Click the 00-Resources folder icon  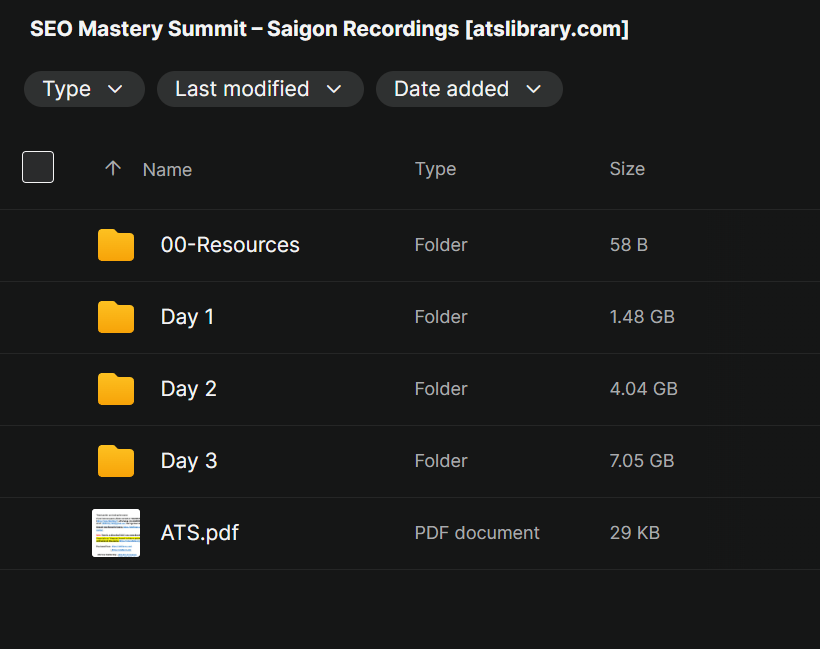tap(116, 245)
